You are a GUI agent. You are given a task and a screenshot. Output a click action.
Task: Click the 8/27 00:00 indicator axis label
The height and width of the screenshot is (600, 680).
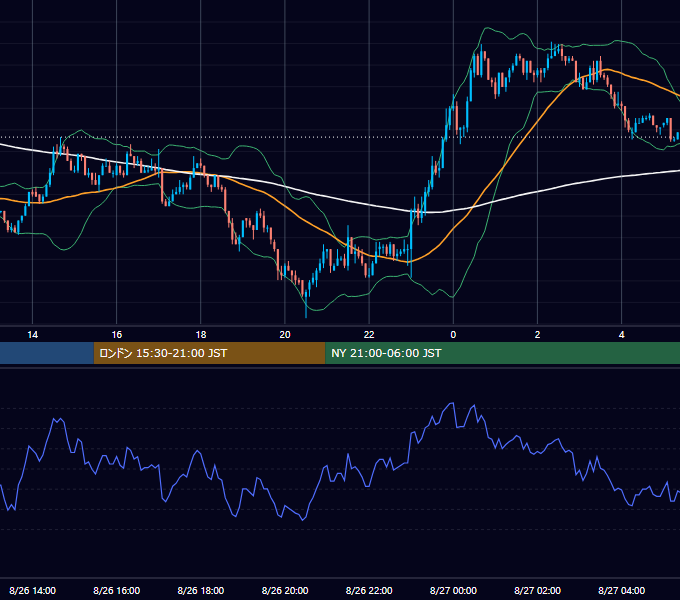pos(453,591)
